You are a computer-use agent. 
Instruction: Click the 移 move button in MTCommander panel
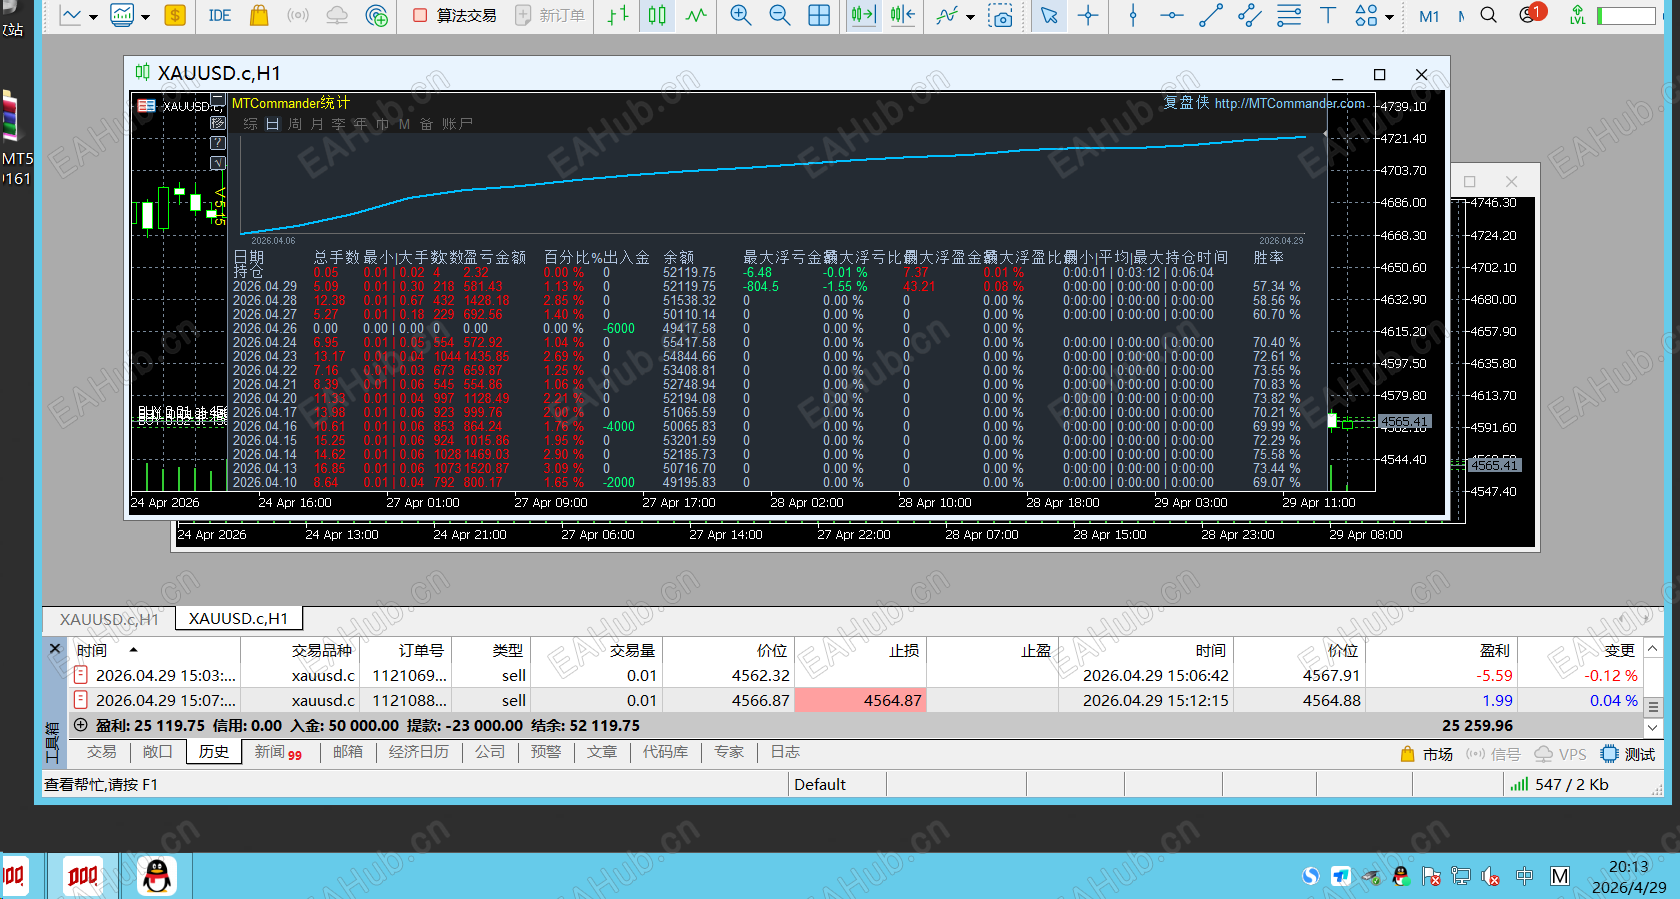[218, 123]
